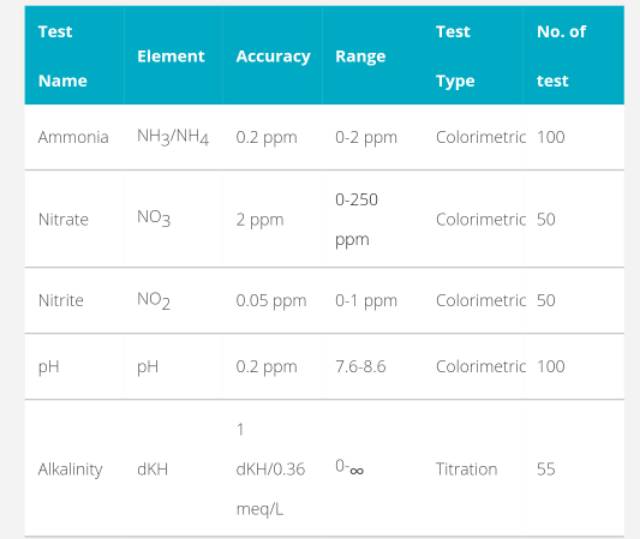Select the pH test name cell

[49, 366]
